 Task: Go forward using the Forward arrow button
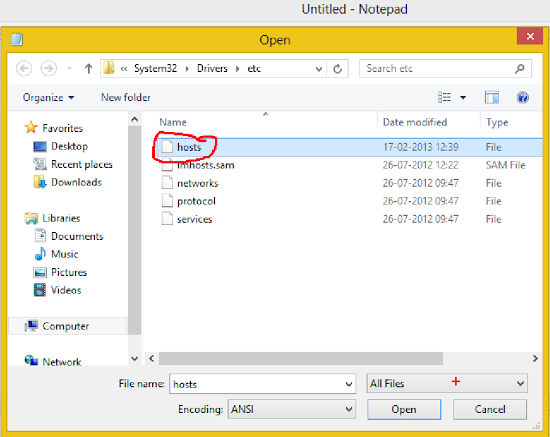[x=48, y=68]
